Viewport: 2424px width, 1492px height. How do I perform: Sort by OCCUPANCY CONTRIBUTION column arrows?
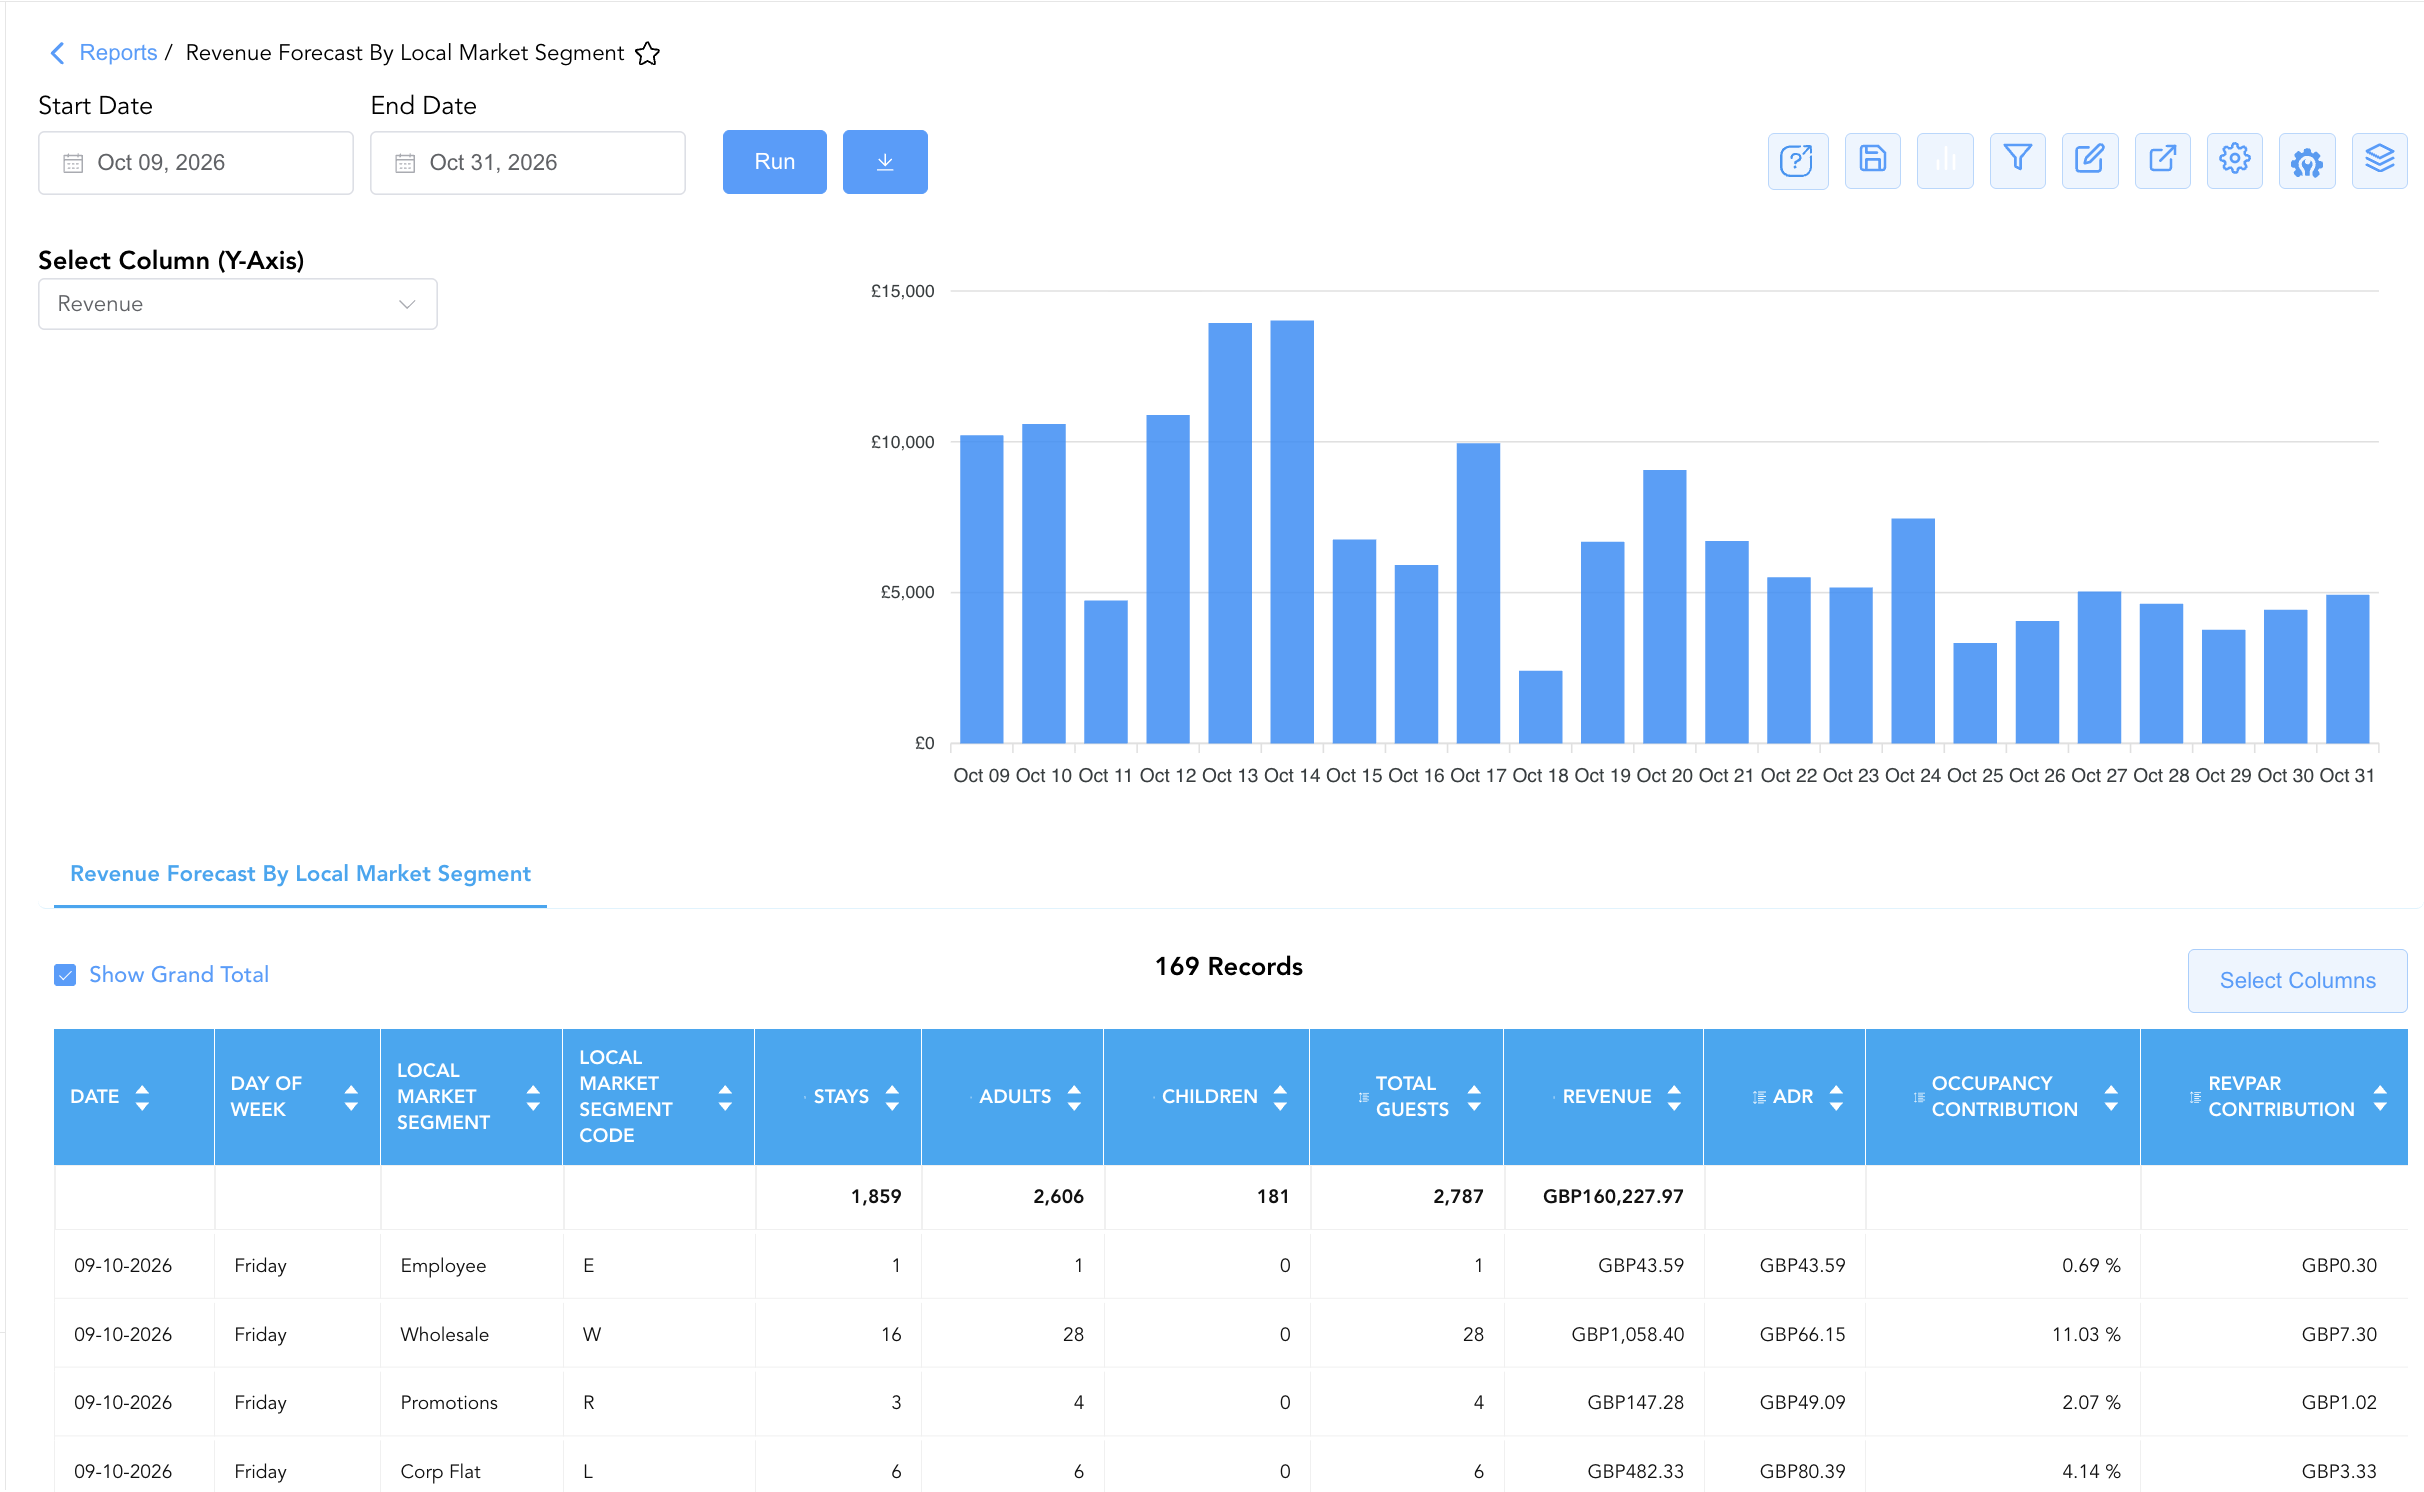pos(2111,1097)
